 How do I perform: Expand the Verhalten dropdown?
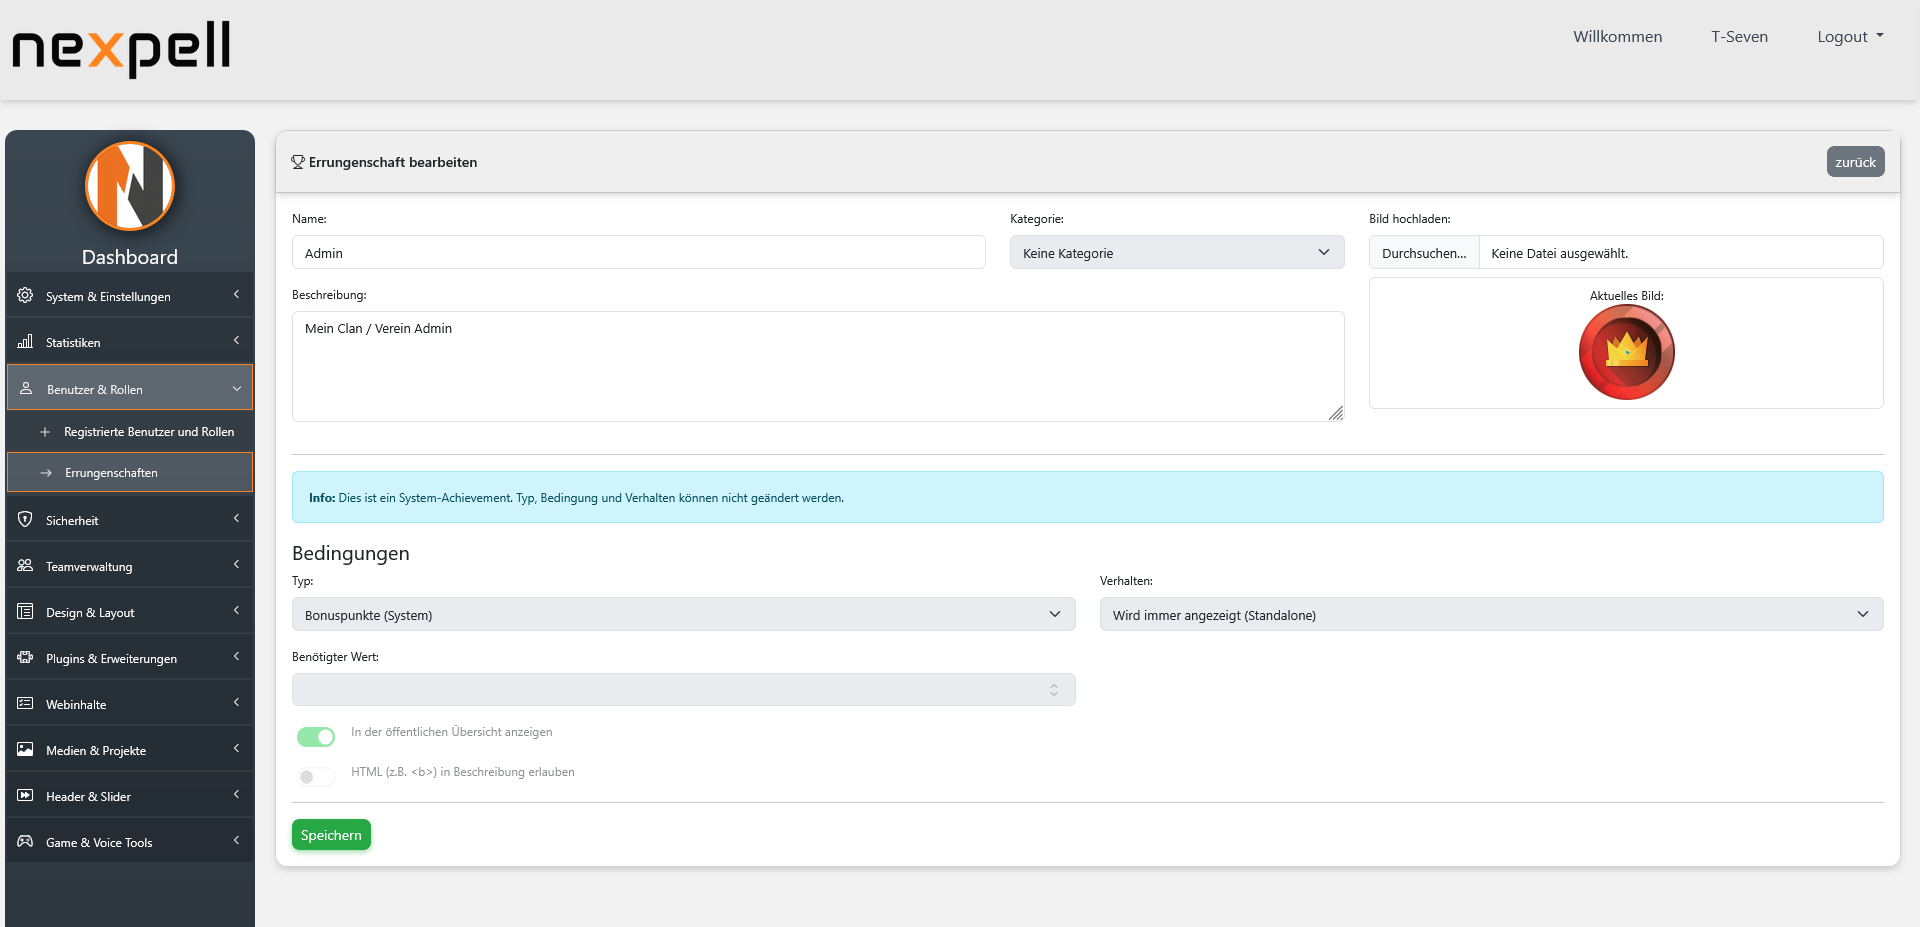click(1493, 614)
